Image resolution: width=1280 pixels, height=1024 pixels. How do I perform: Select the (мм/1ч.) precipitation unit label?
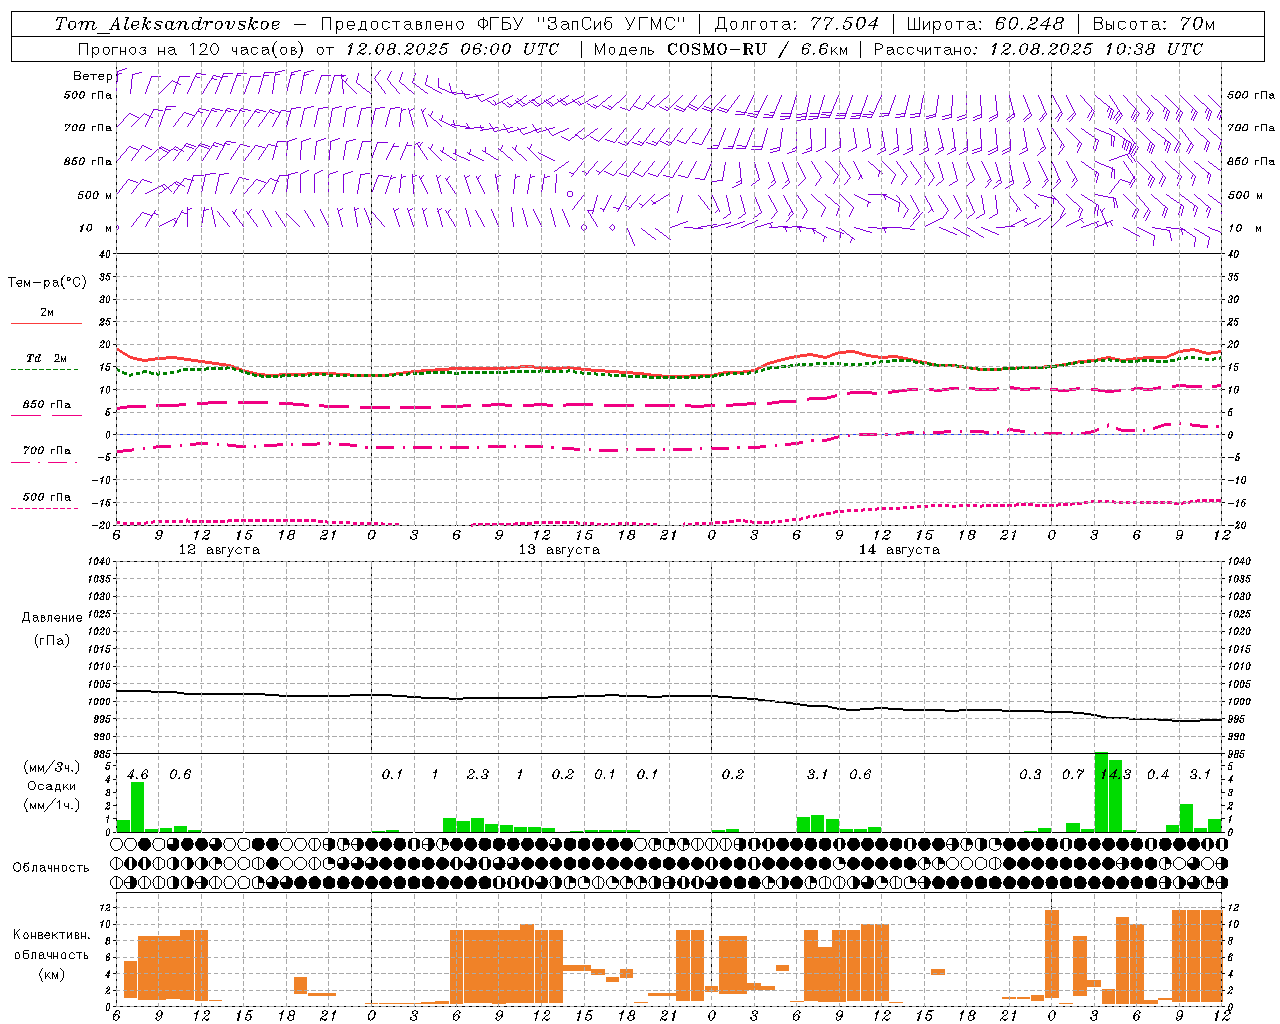[52, 805]
